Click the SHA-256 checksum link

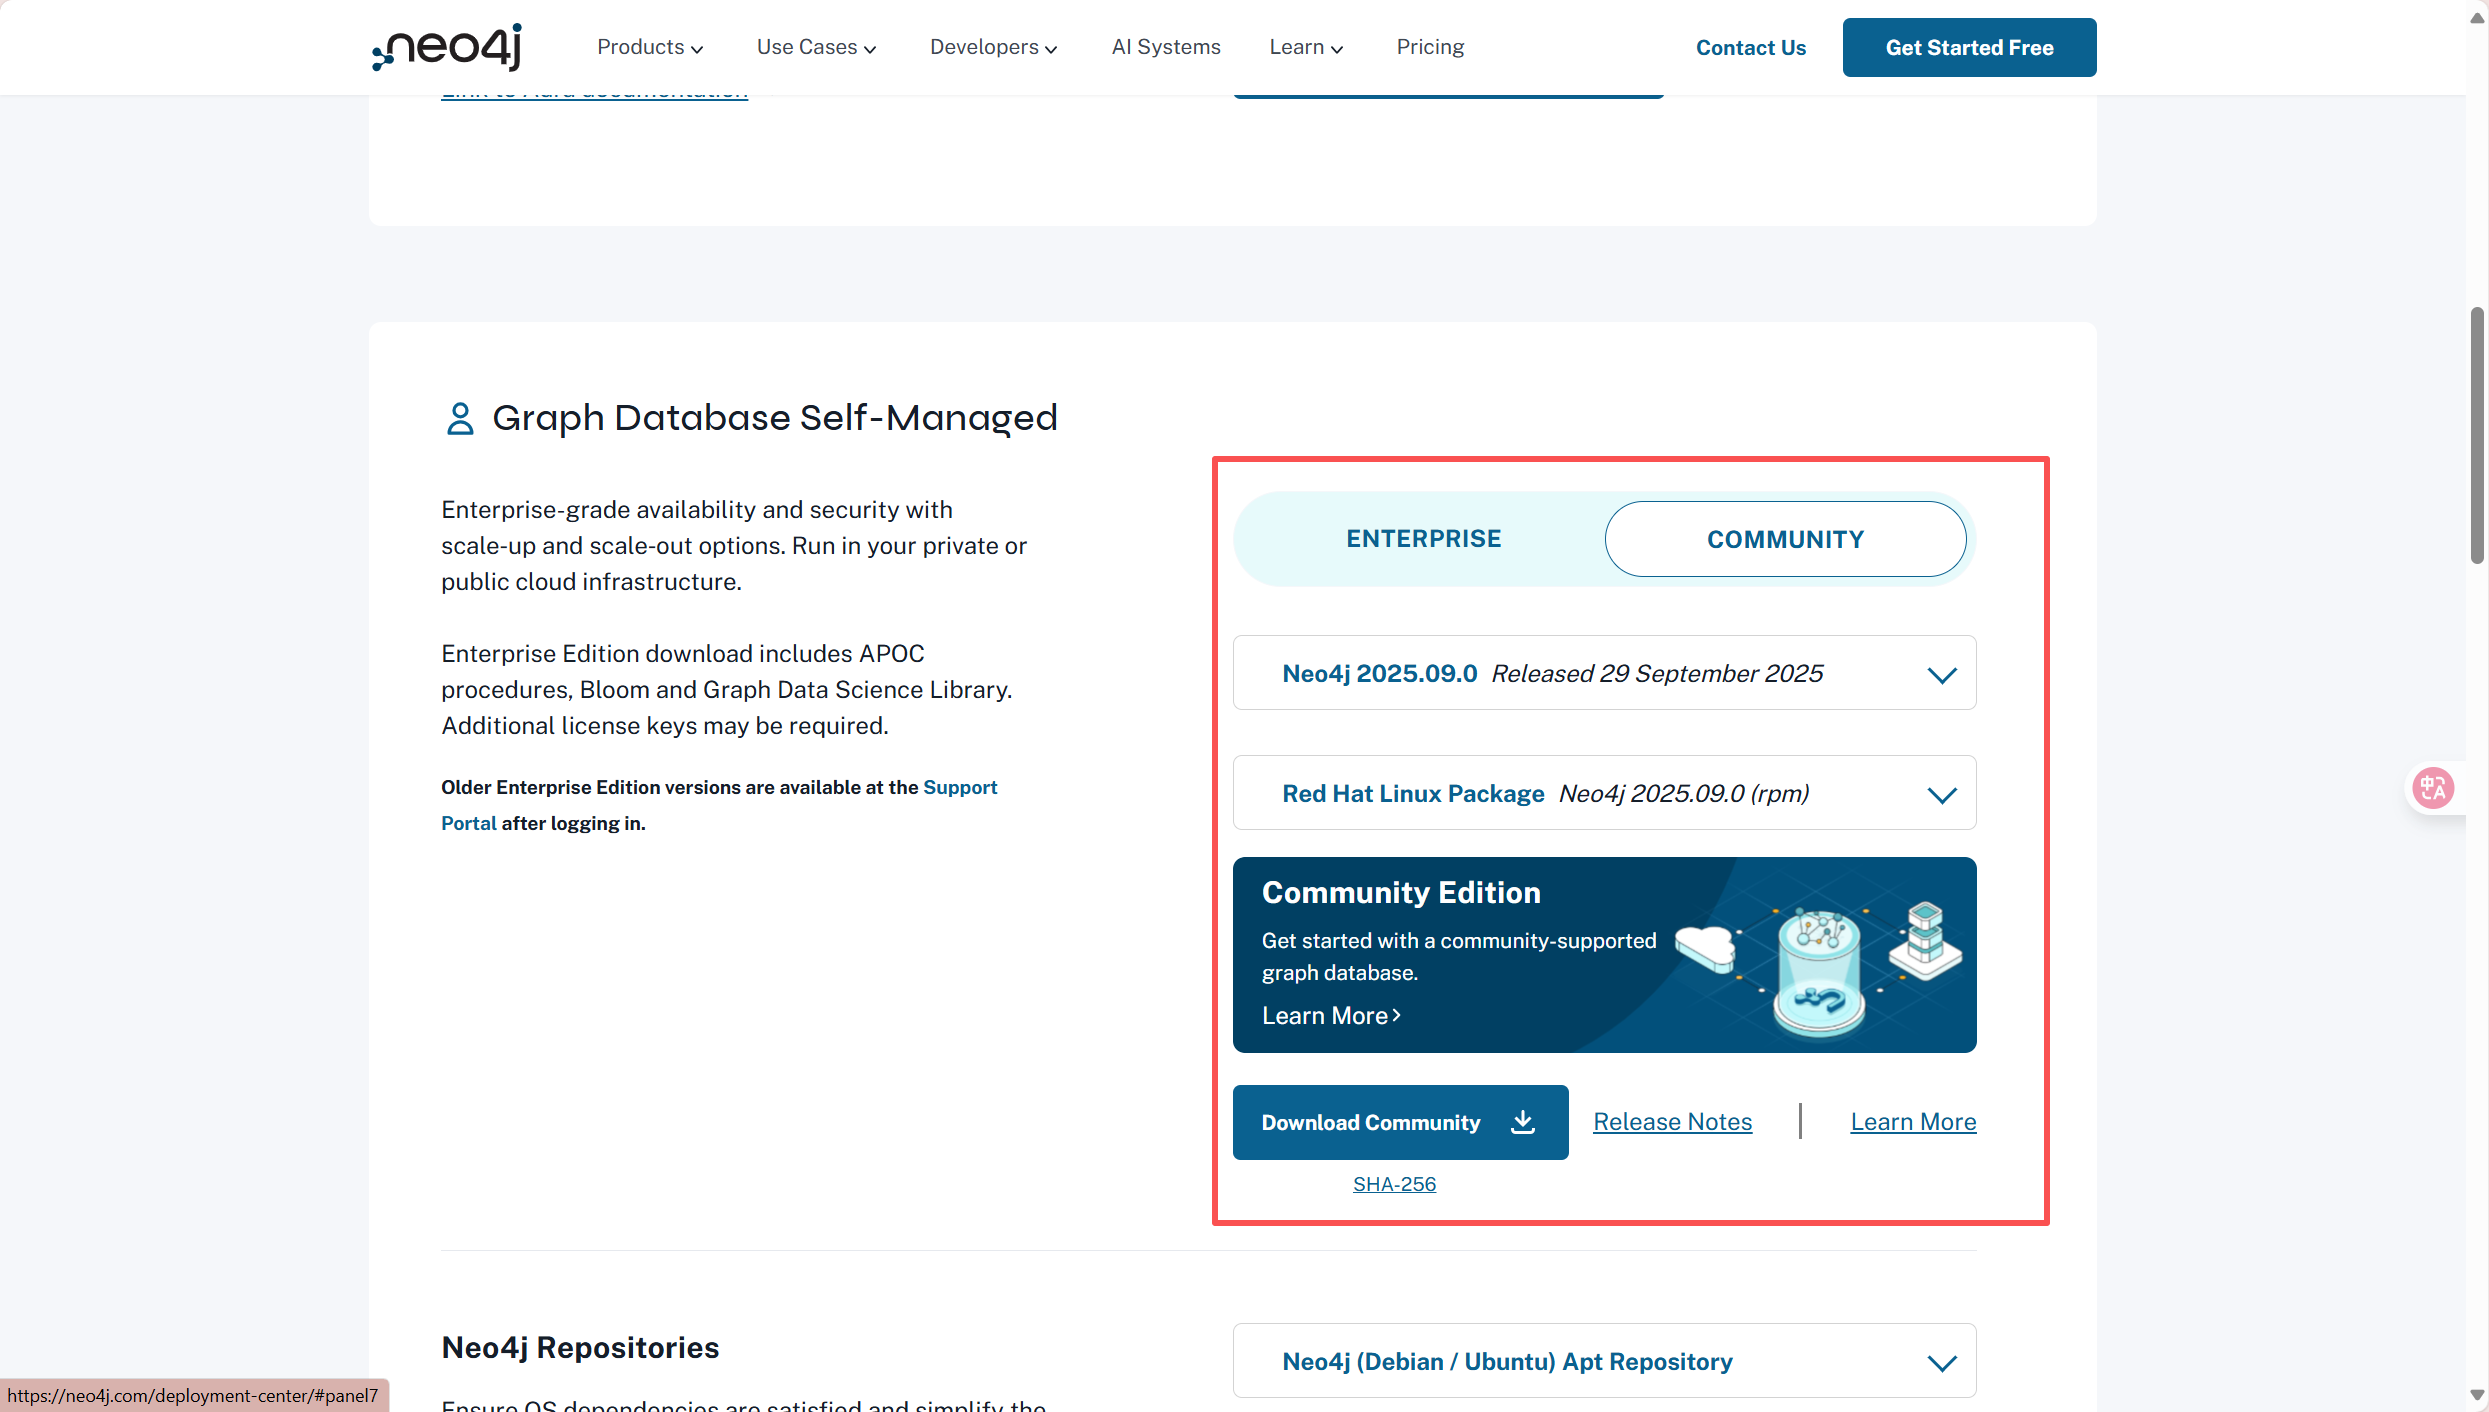click(1394, 1184)
